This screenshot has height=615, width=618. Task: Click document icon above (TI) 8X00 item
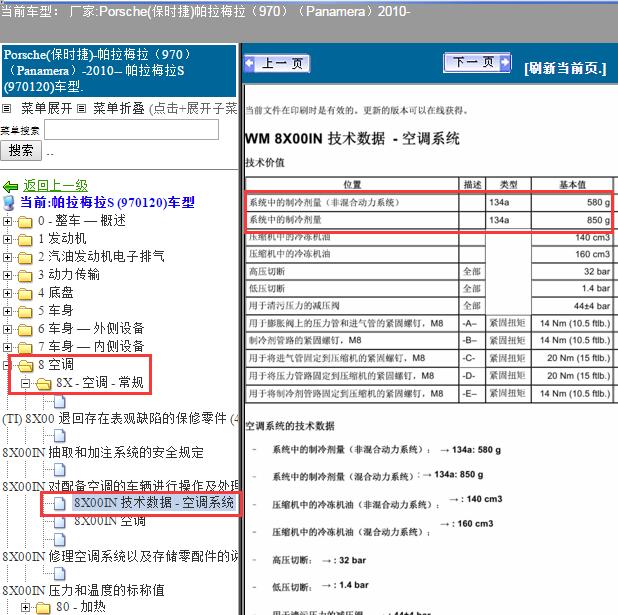60,402
